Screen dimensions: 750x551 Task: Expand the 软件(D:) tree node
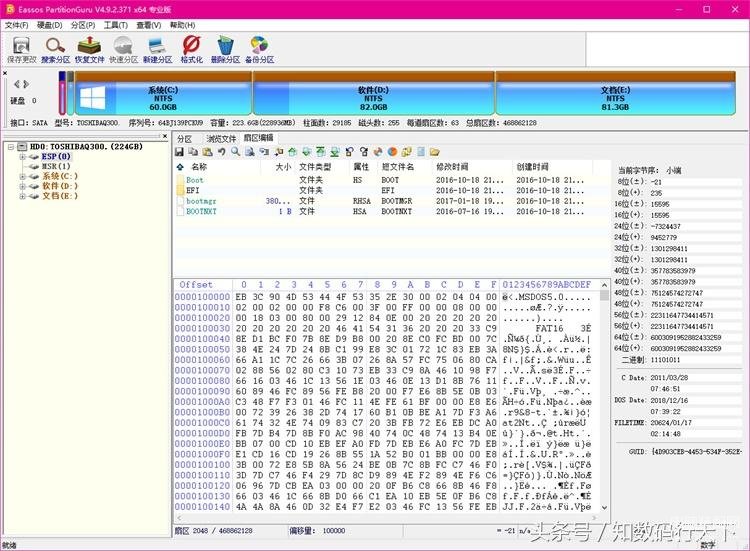[x=22, y=186]
